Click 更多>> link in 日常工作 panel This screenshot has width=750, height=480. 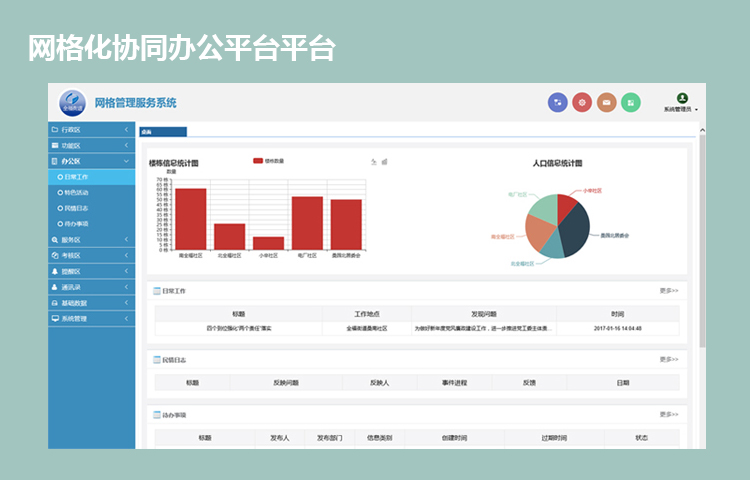pyautogui.click(x=668, y=291)
